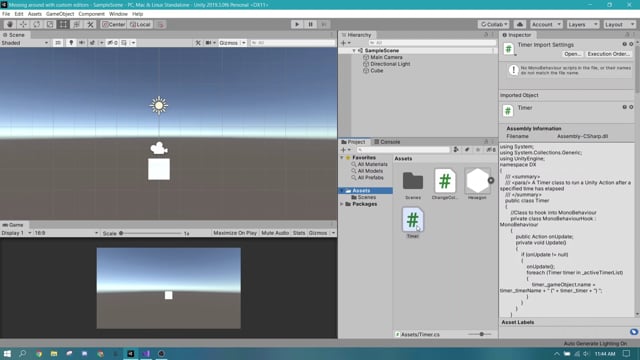Toggle Maximize On Play

click(x=235, y=233)
